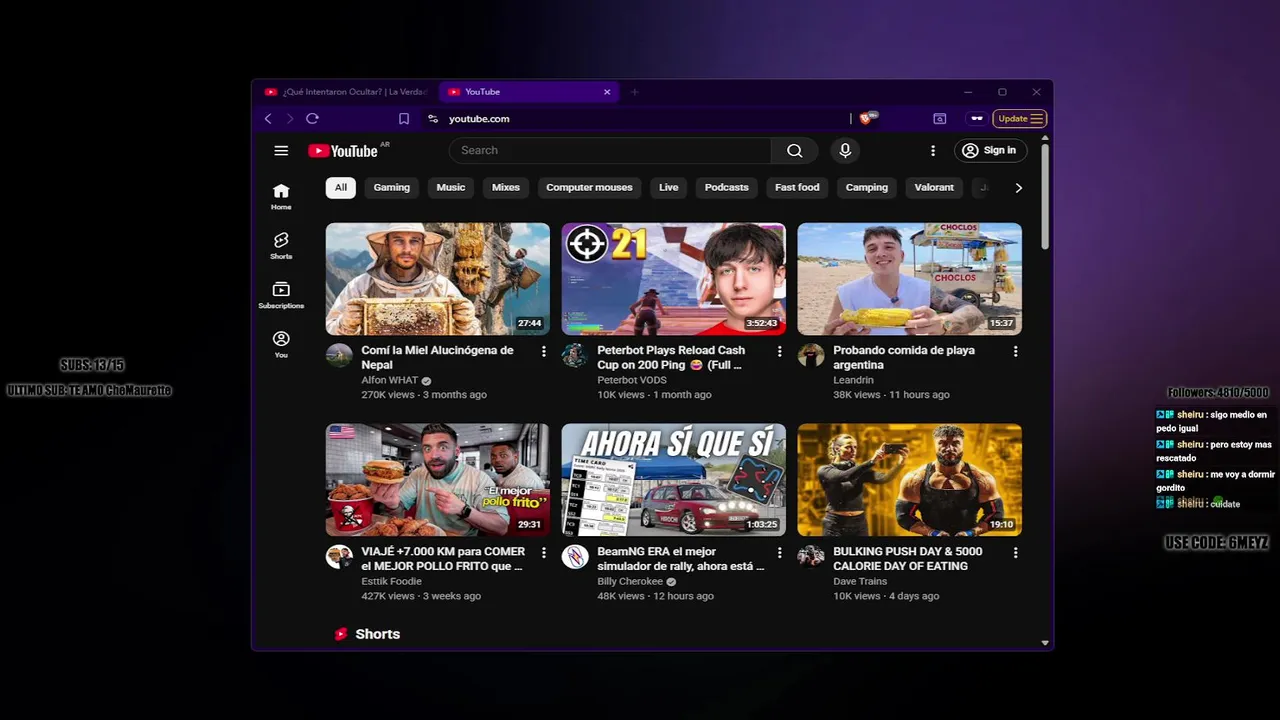Reload the page

pyautogui.click(x=312, y=118)
